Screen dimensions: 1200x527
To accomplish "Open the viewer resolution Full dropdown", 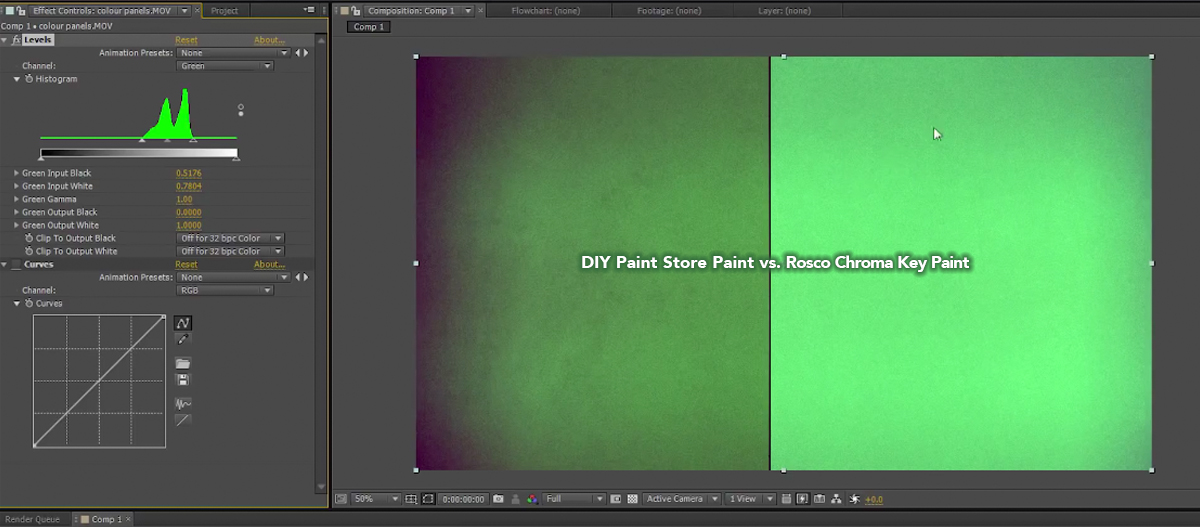I will (x=574, y=499).
